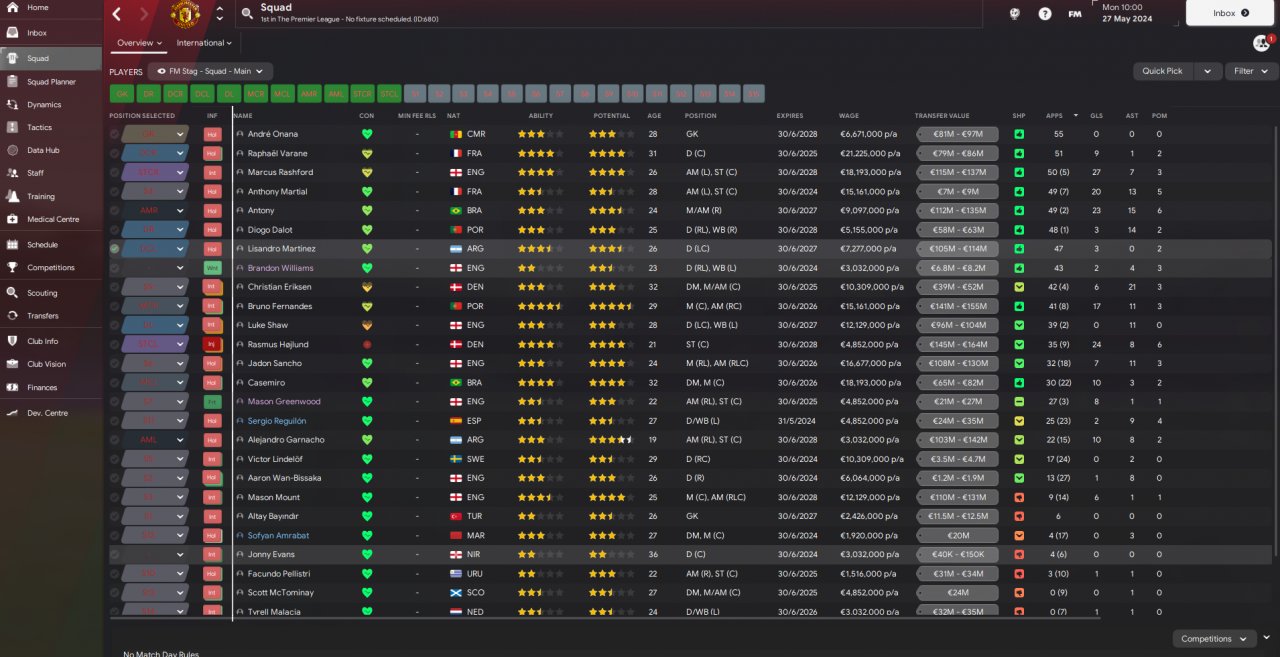Click Marcus Rashford's transfer value €115M - €137M
Screen dimensions: 1280x657
click(x=958, y=172)
